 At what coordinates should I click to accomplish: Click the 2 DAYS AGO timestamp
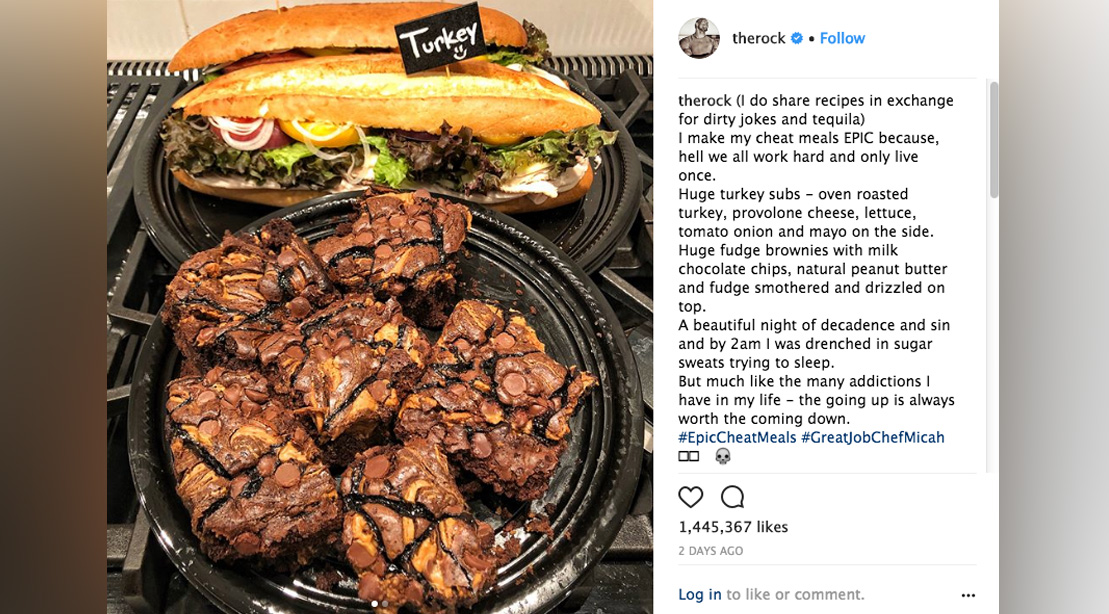[711, 551]
